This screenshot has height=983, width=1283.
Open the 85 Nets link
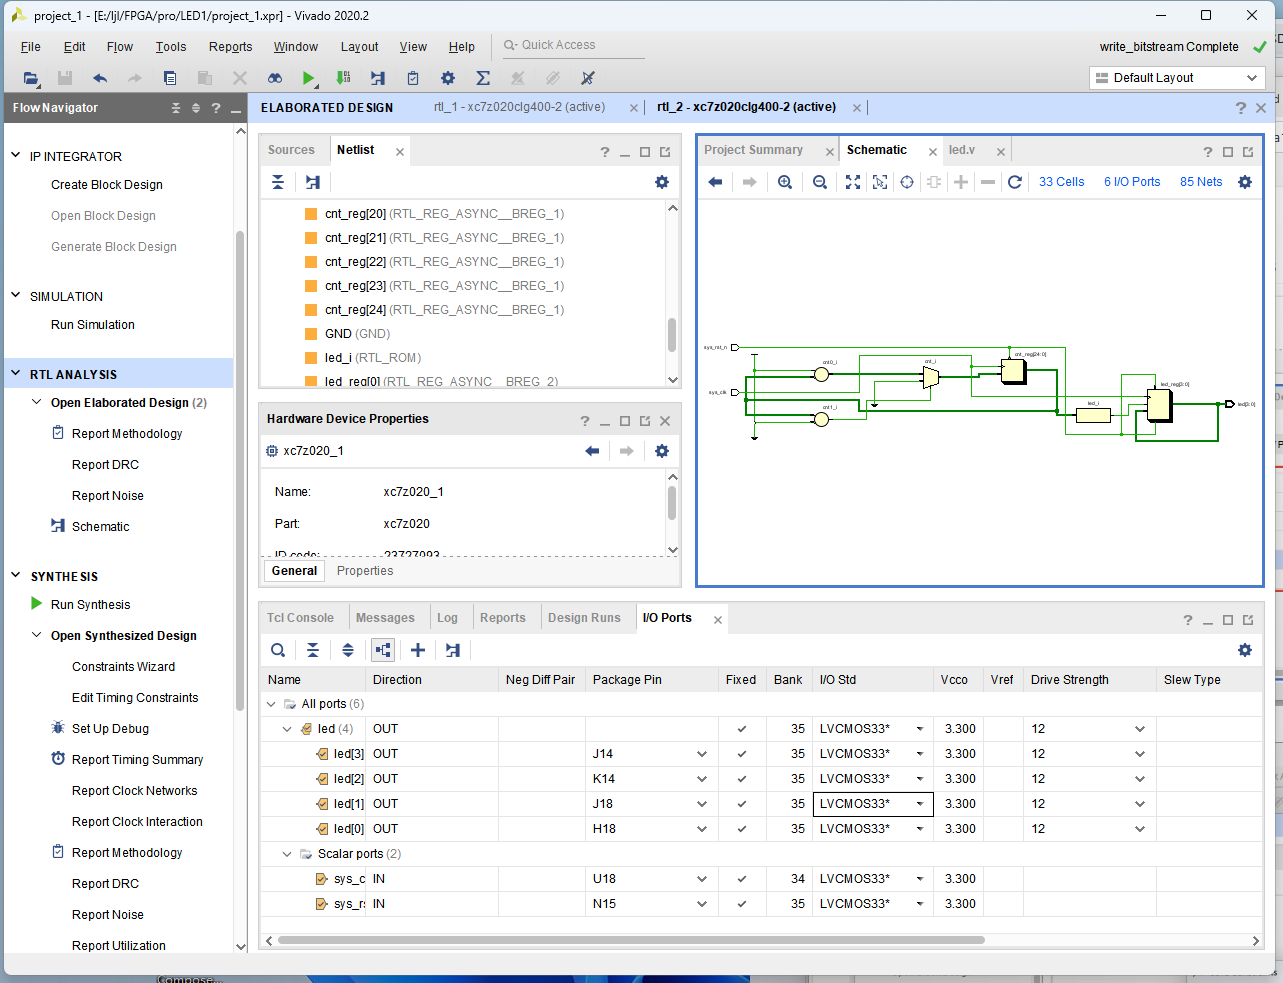pyautogui.click(x=1201, y=182)
